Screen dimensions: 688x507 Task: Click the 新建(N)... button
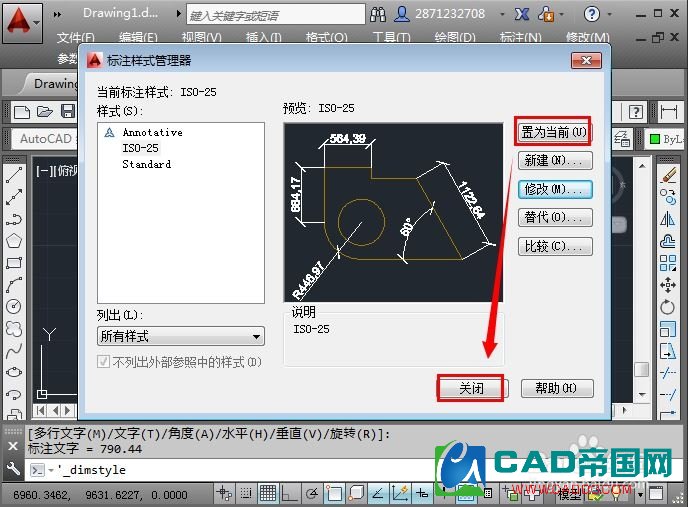tap(555, 160)
